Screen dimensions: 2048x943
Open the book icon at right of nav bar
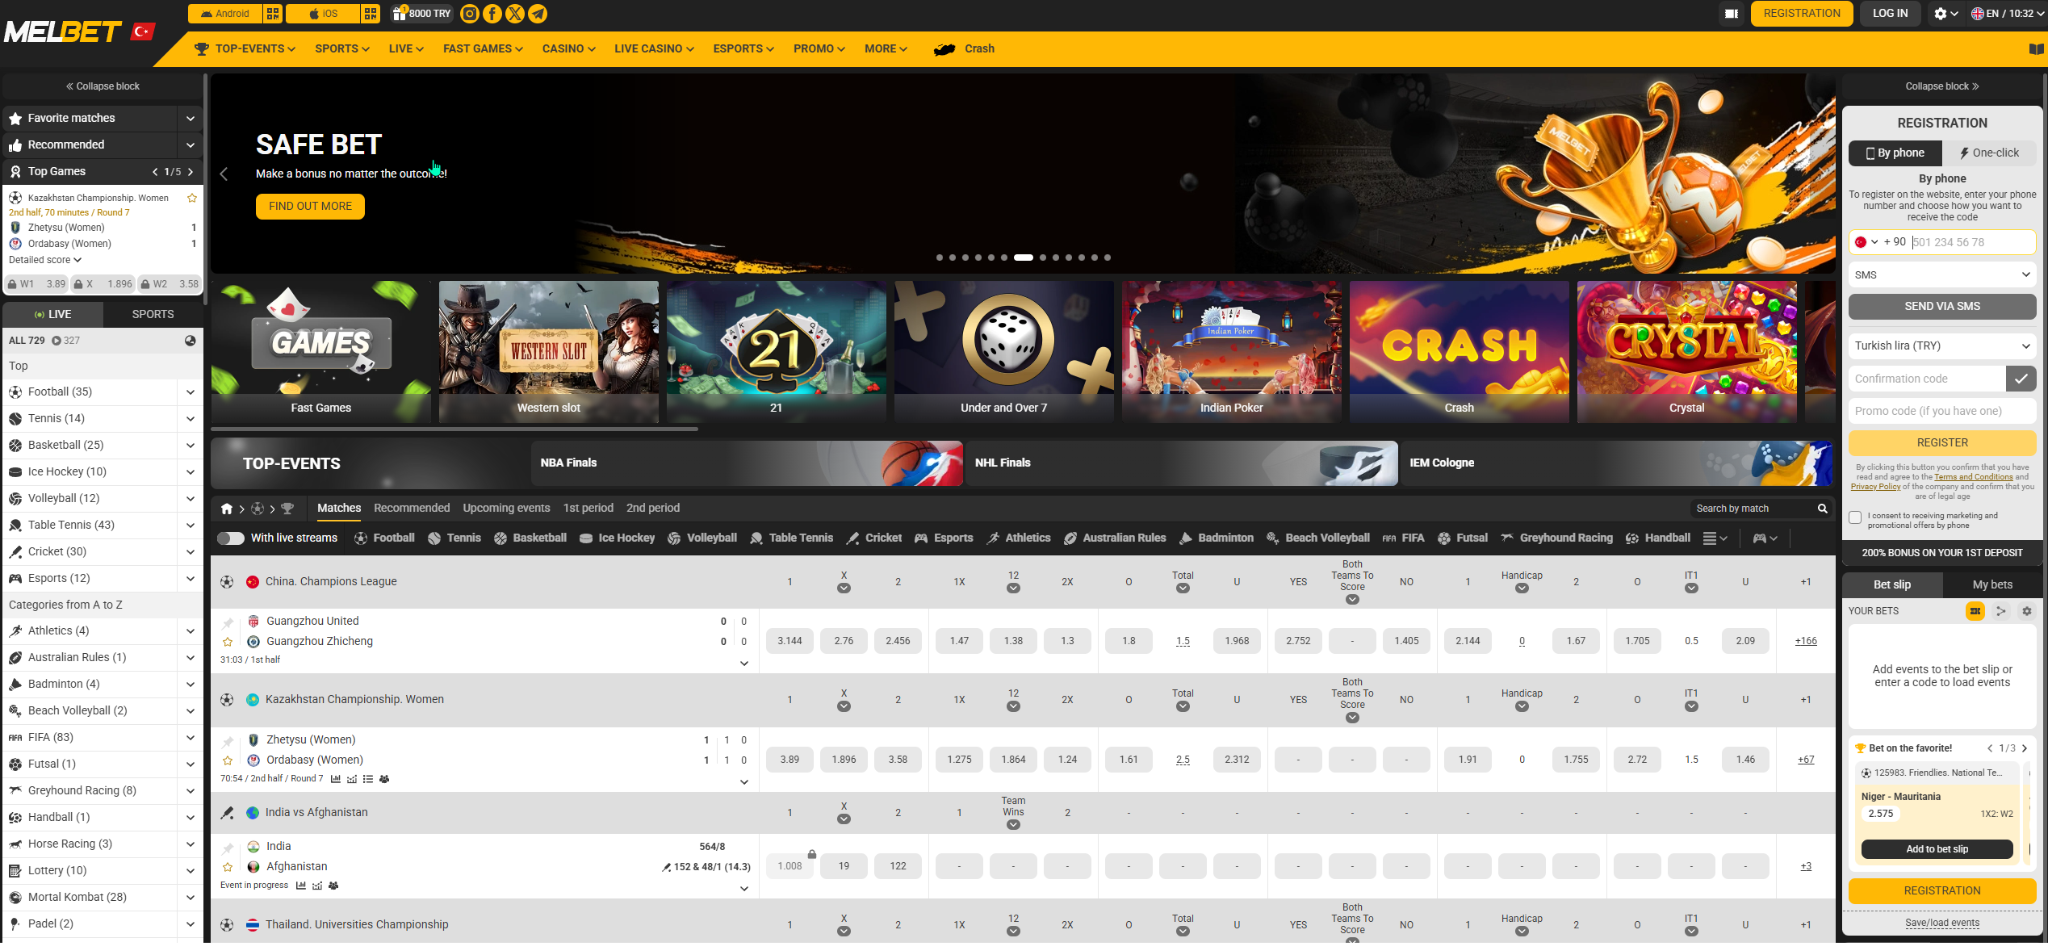(2036, 49)
